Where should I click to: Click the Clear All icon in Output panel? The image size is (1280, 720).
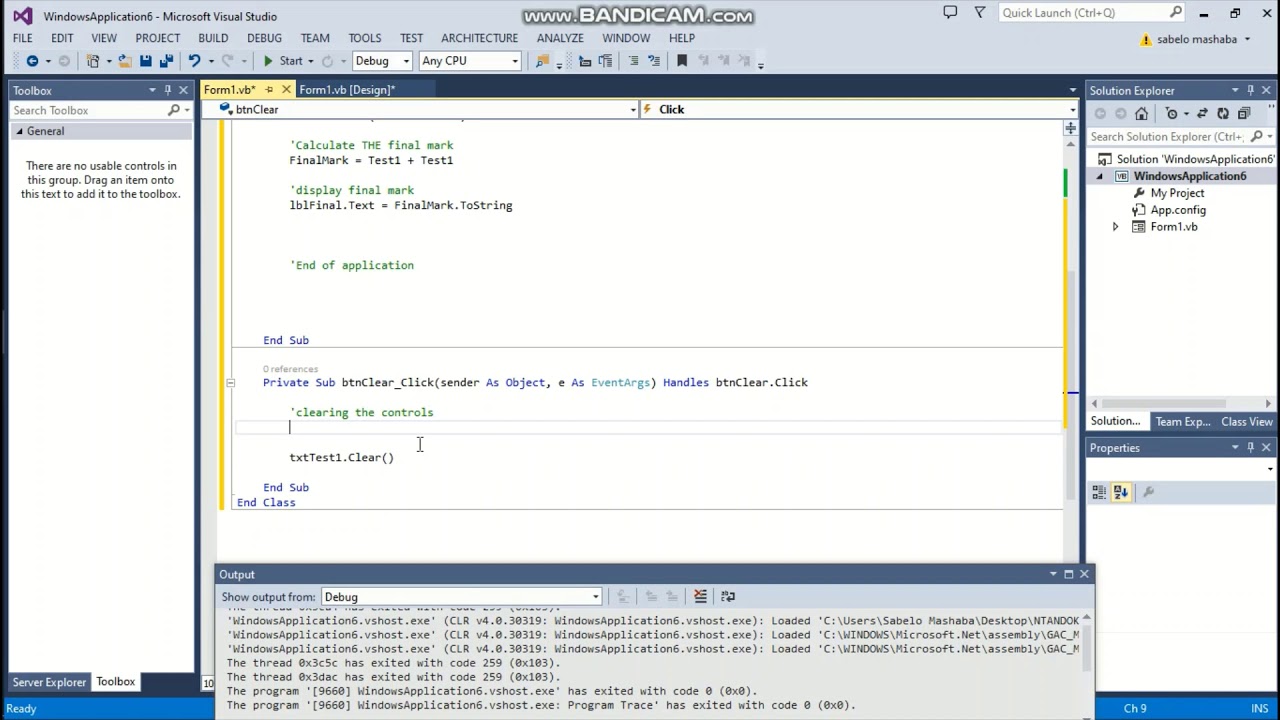click(700, 596)
